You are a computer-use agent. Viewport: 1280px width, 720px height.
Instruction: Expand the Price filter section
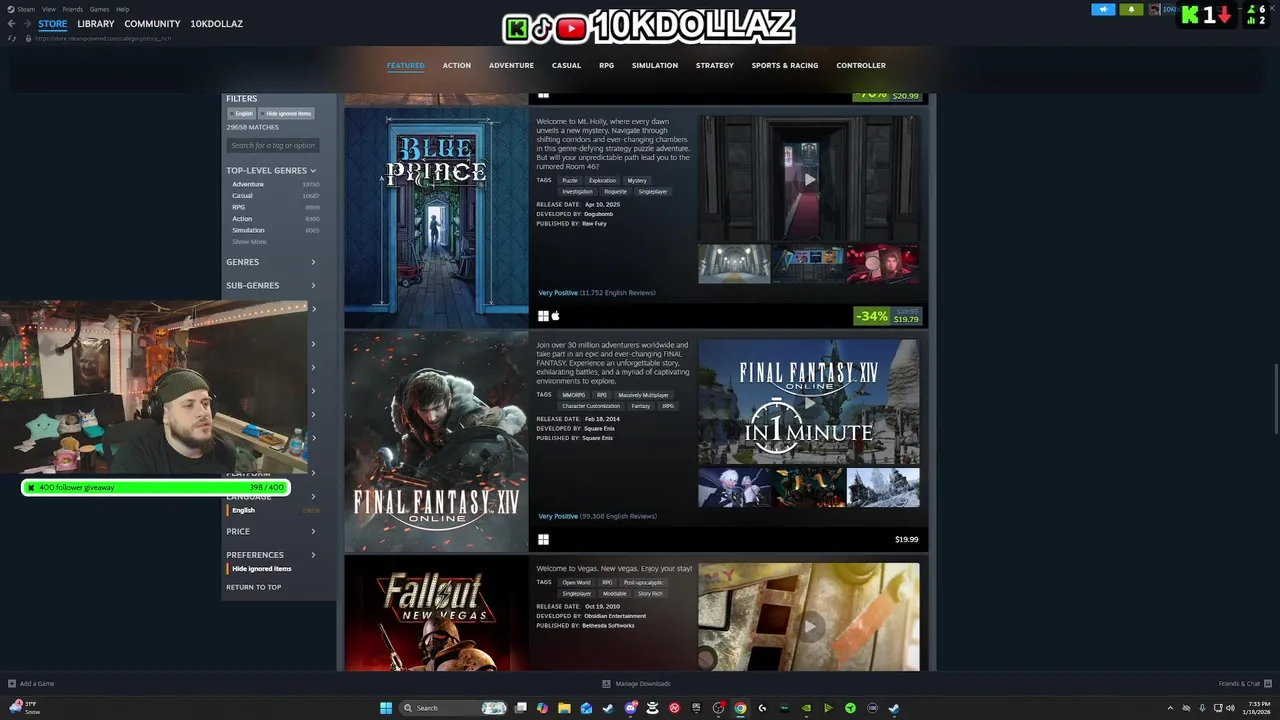tap(271, 531)
